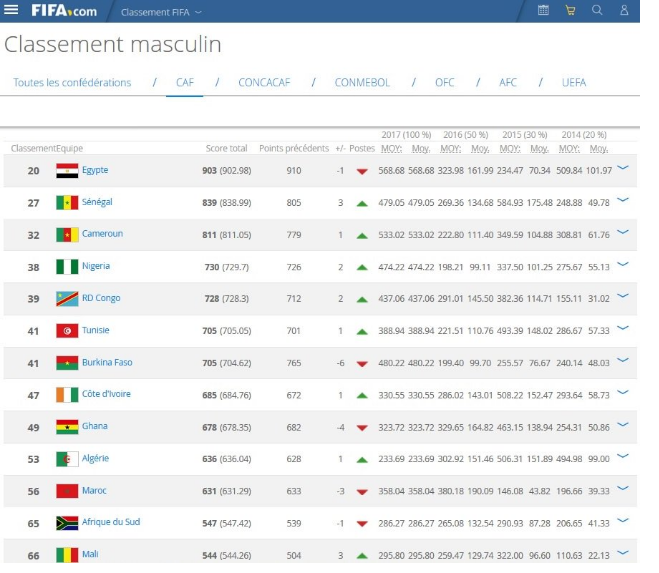Click Sénégal's green up arrow indicator

[362, 203]
